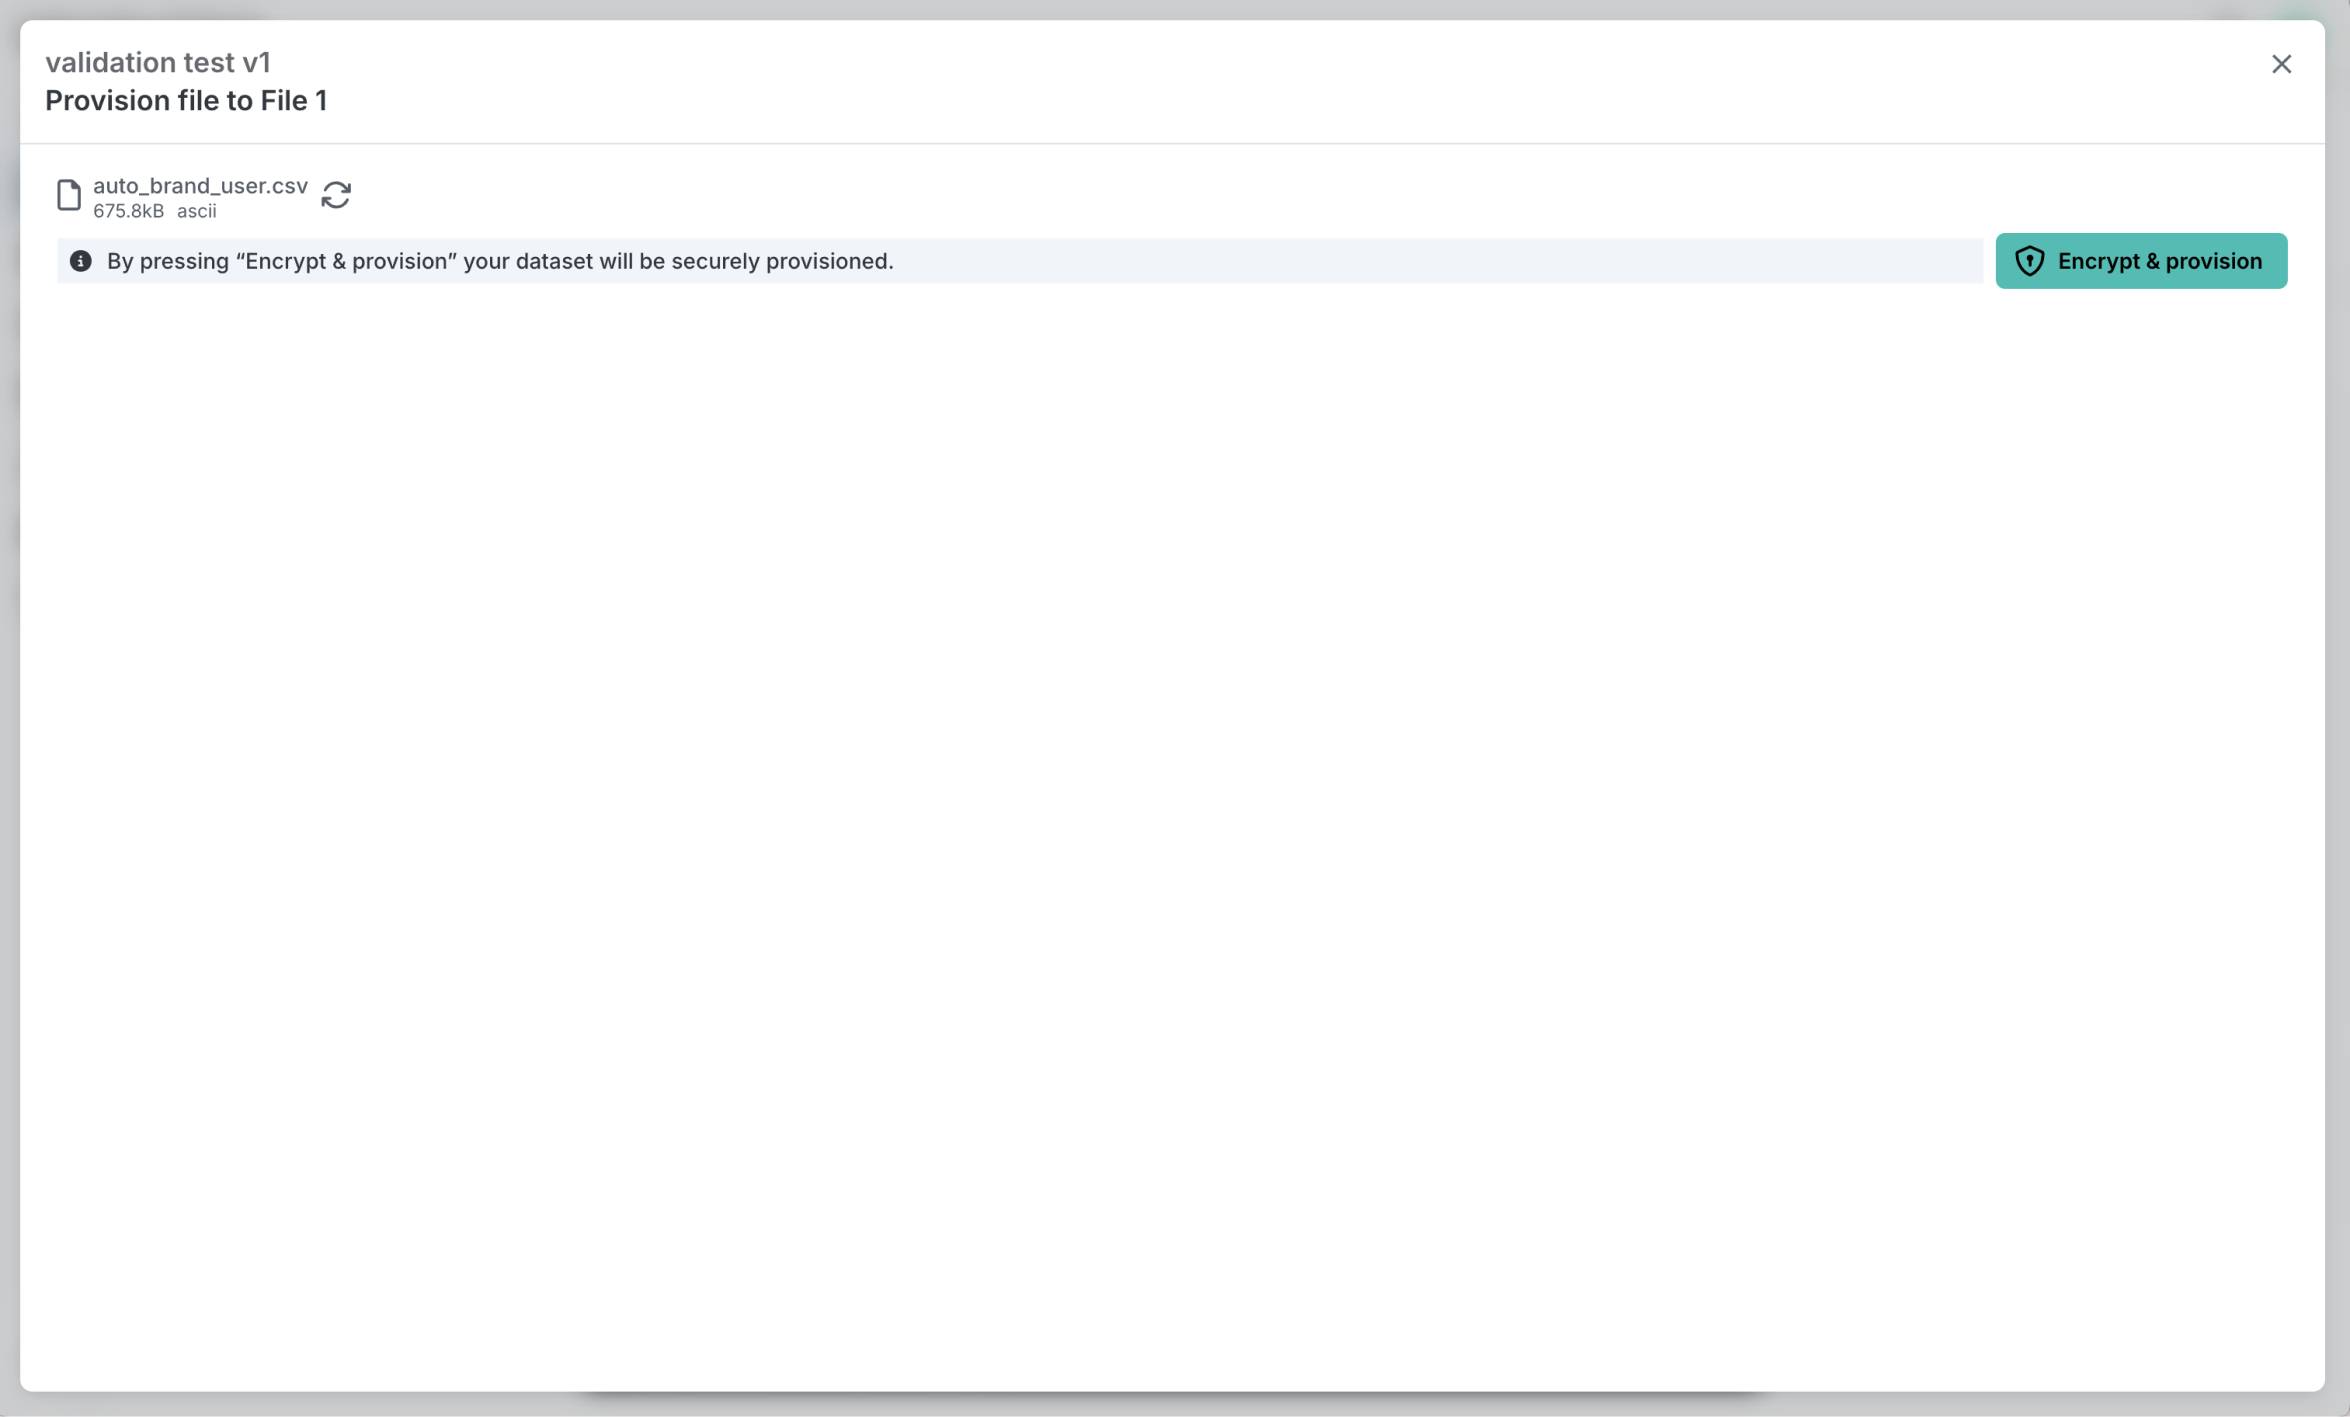Click the reload file icon beside auto_brand_user.csv
This screenshot has height=1417, width=2350.
pos(336,195)
